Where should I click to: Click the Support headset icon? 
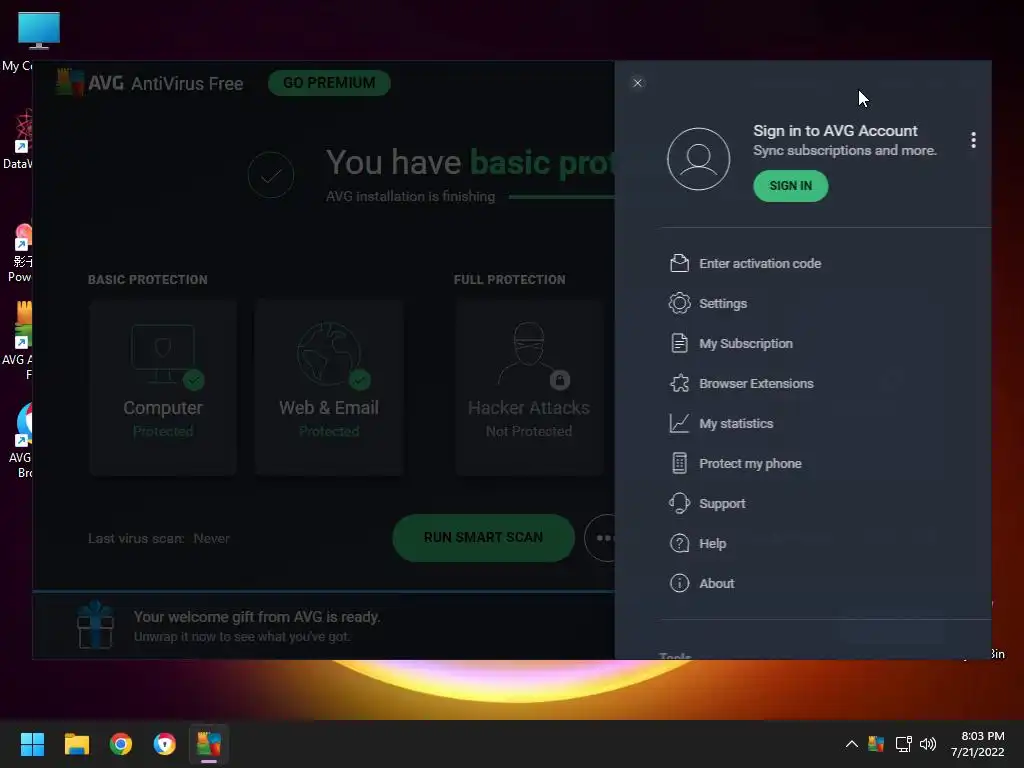click(x=679, y=504)
